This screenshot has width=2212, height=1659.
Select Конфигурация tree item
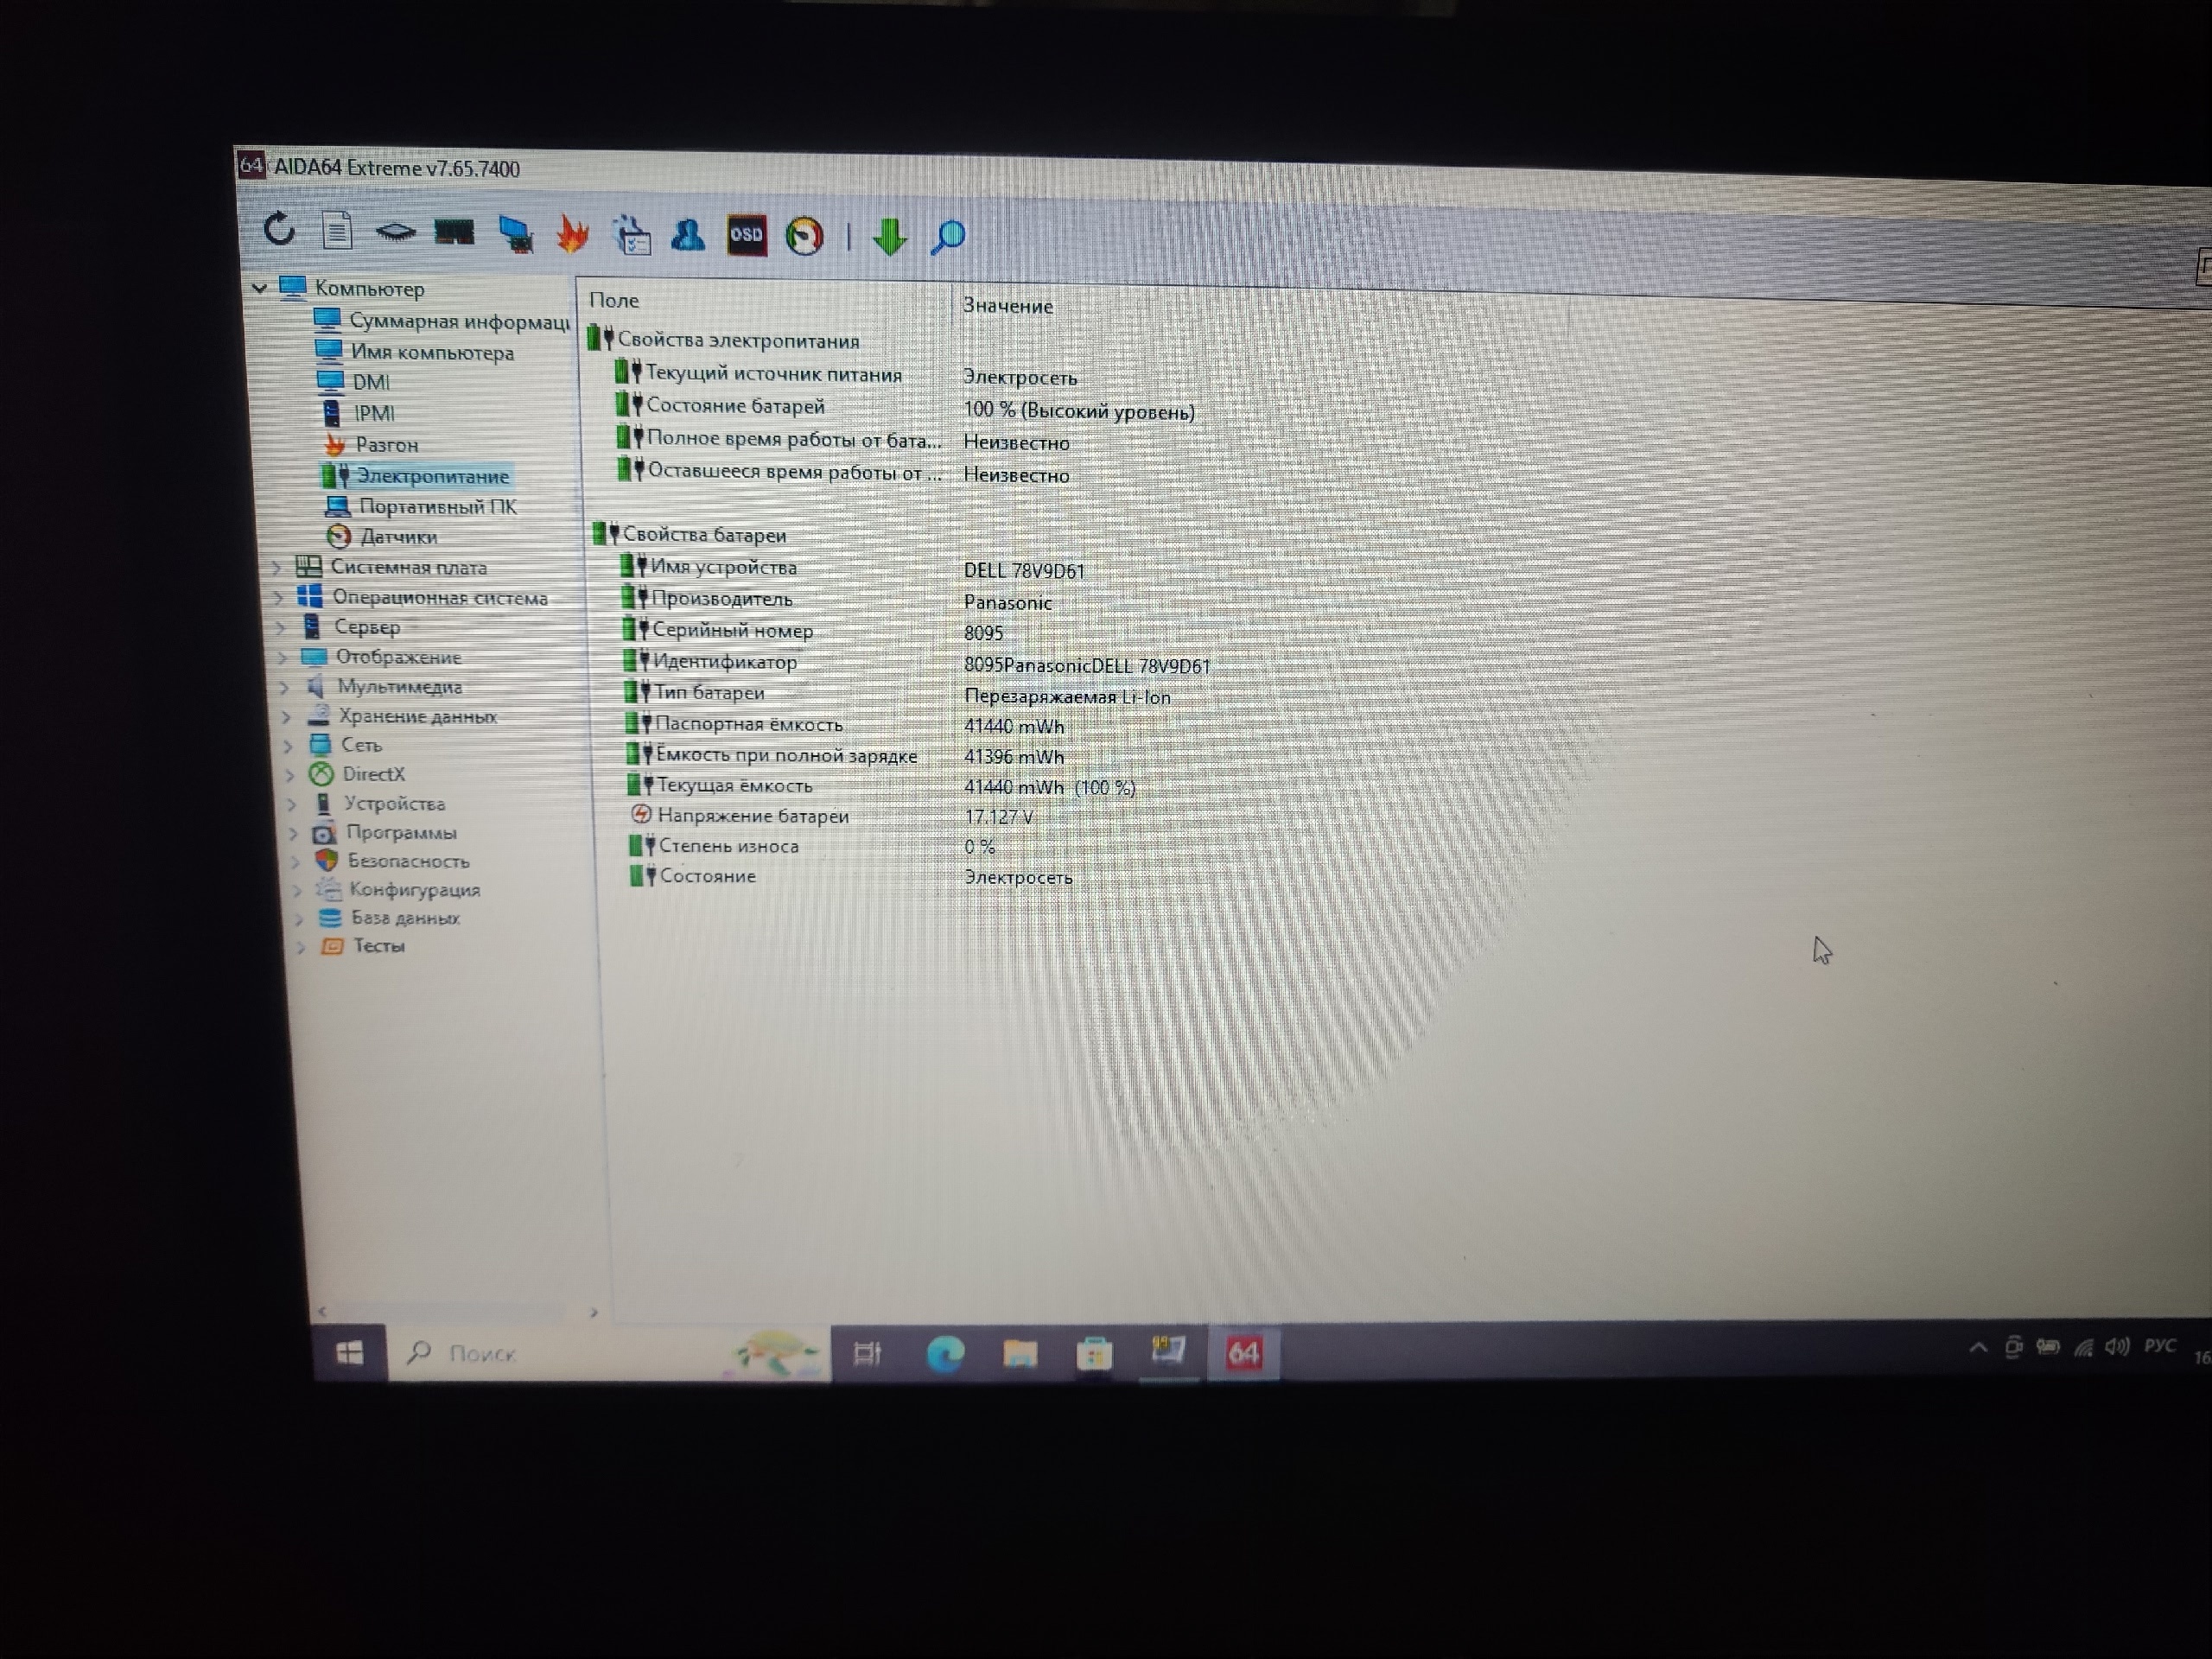[398, 889]
